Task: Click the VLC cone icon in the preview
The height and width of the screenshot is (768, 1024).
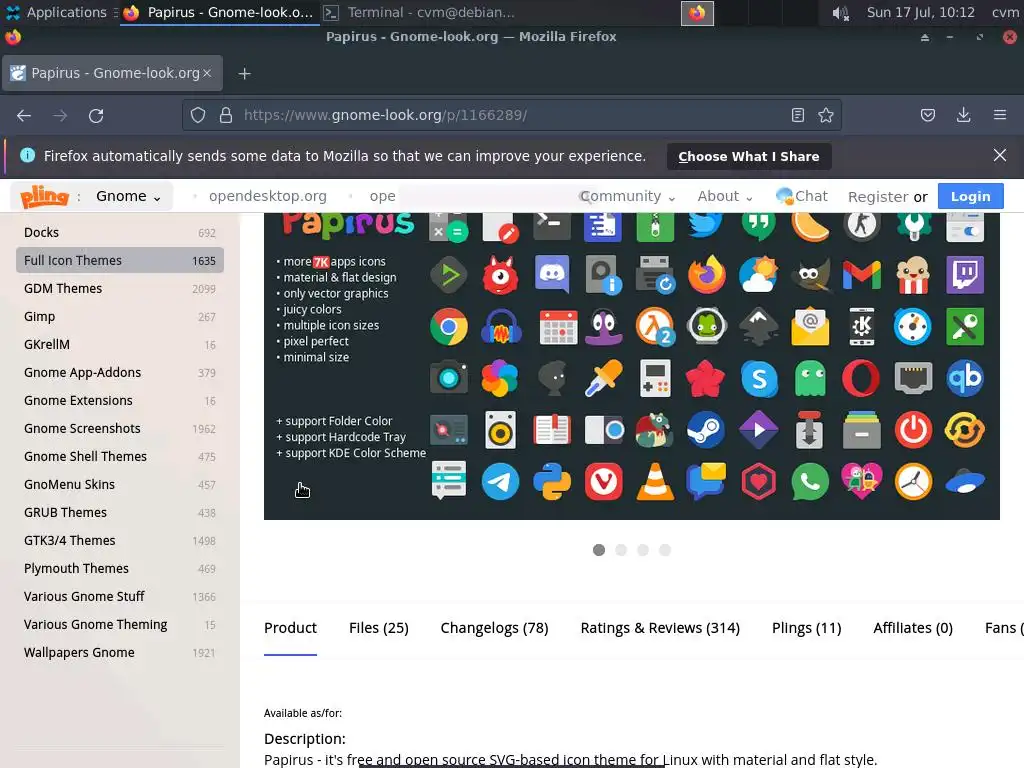Action: tap(655, 482)
